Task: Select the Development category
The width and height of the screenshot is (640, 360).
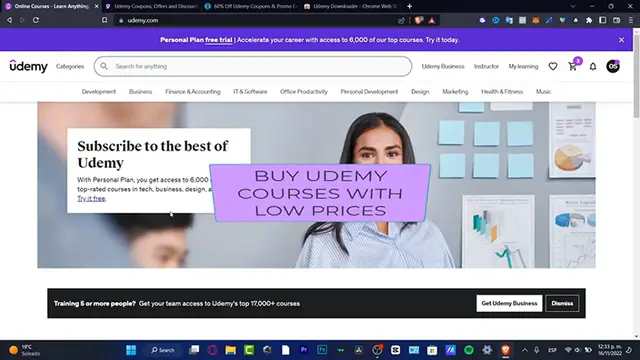Action: pyautogui.click(x=99, y=92)
